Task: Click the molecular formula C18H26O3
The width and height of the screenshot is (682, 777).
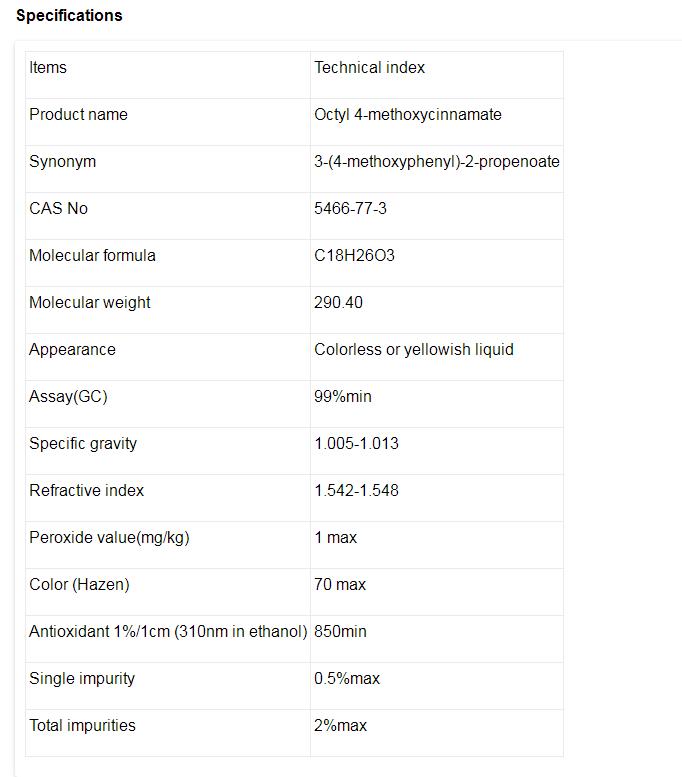Action: coord(354,256)
